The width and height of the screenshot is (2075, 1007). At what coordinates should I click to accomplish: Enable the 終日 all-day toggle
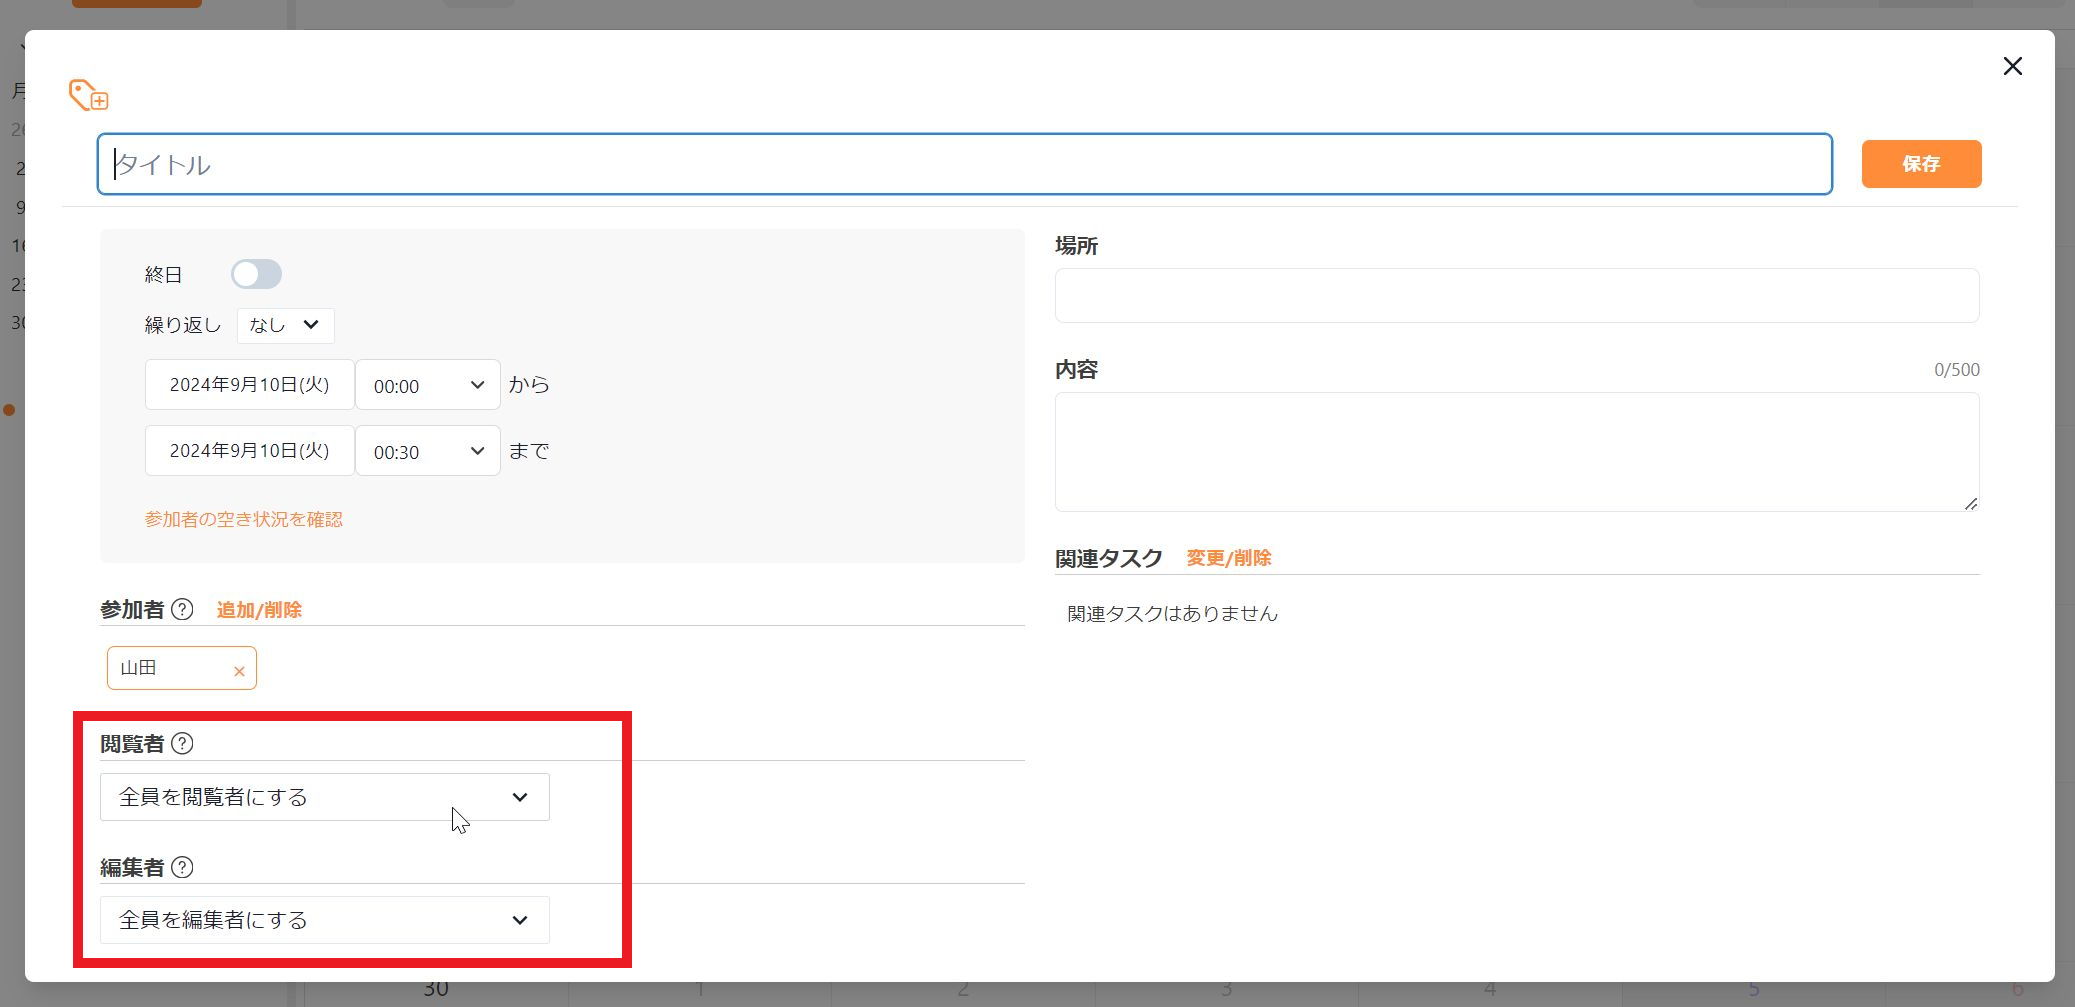[x=256, y=274]
